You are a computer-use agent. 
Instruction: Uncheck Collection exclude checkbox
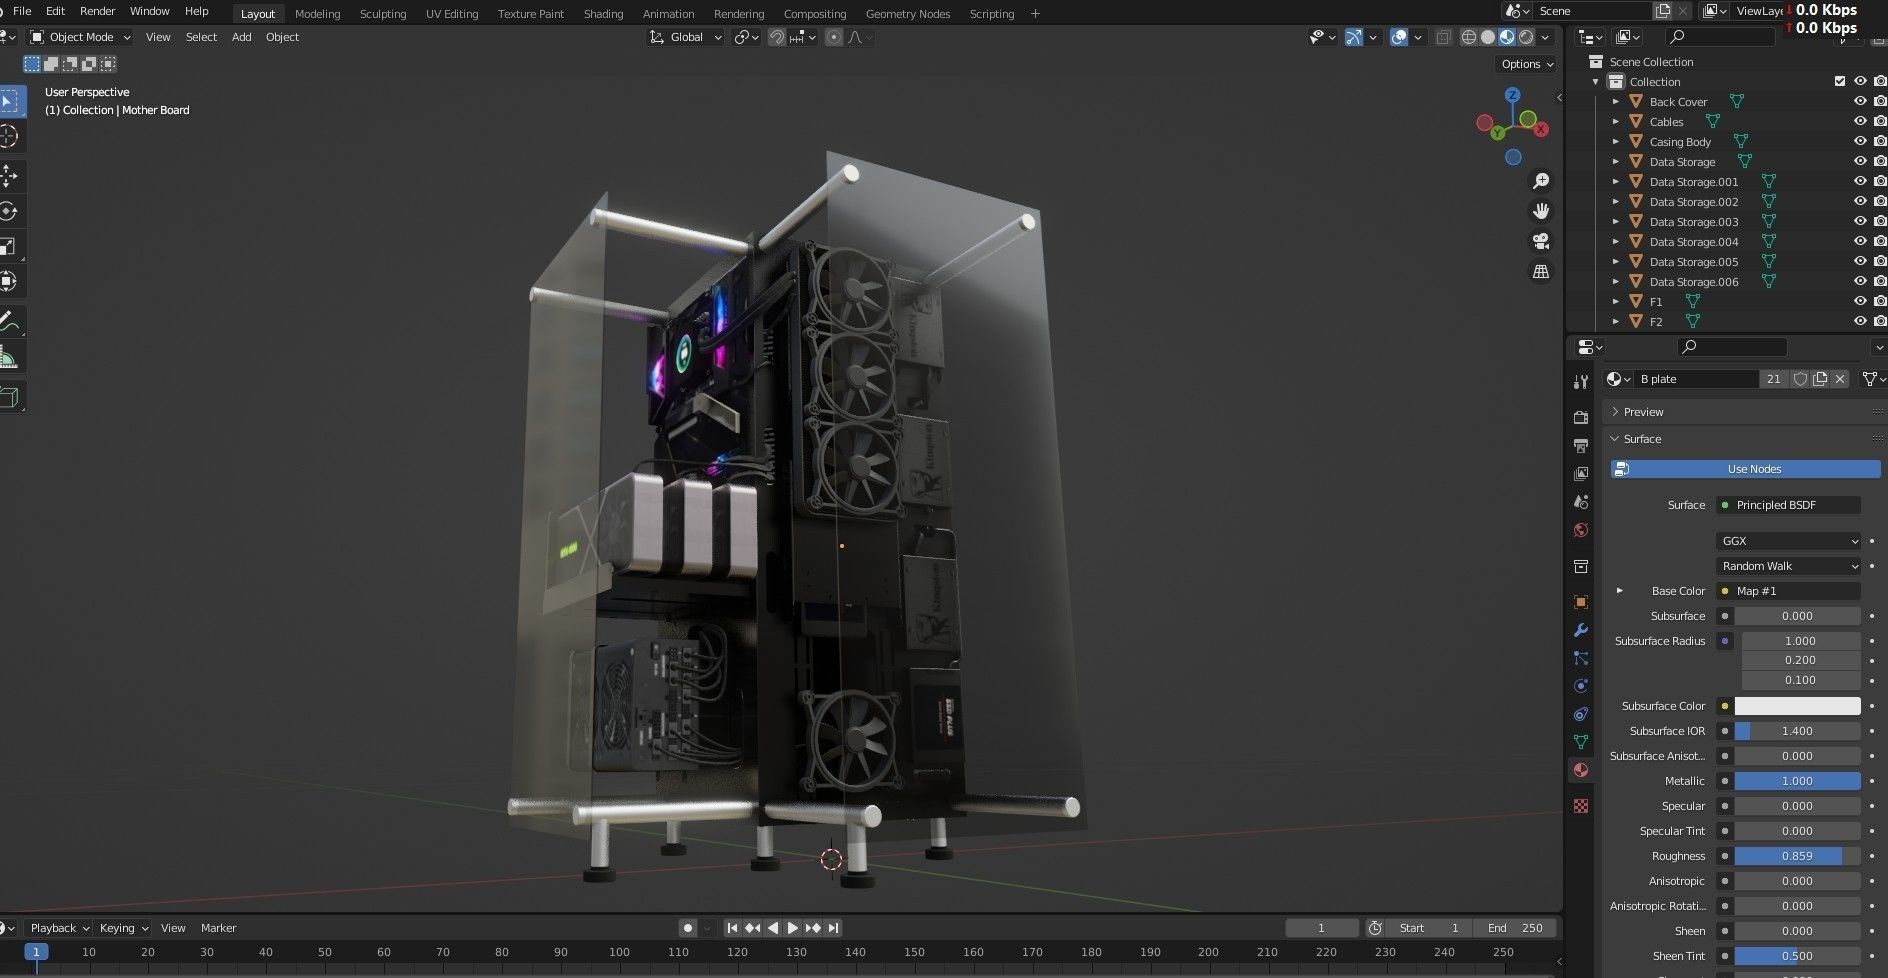pos(1840,81)
